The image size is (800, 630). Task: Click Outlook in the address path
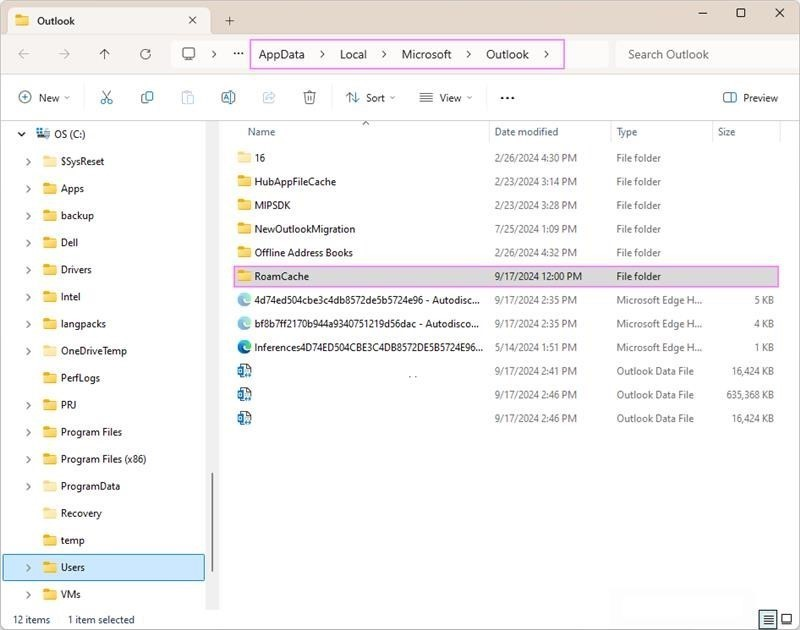[x=507, y=54]
